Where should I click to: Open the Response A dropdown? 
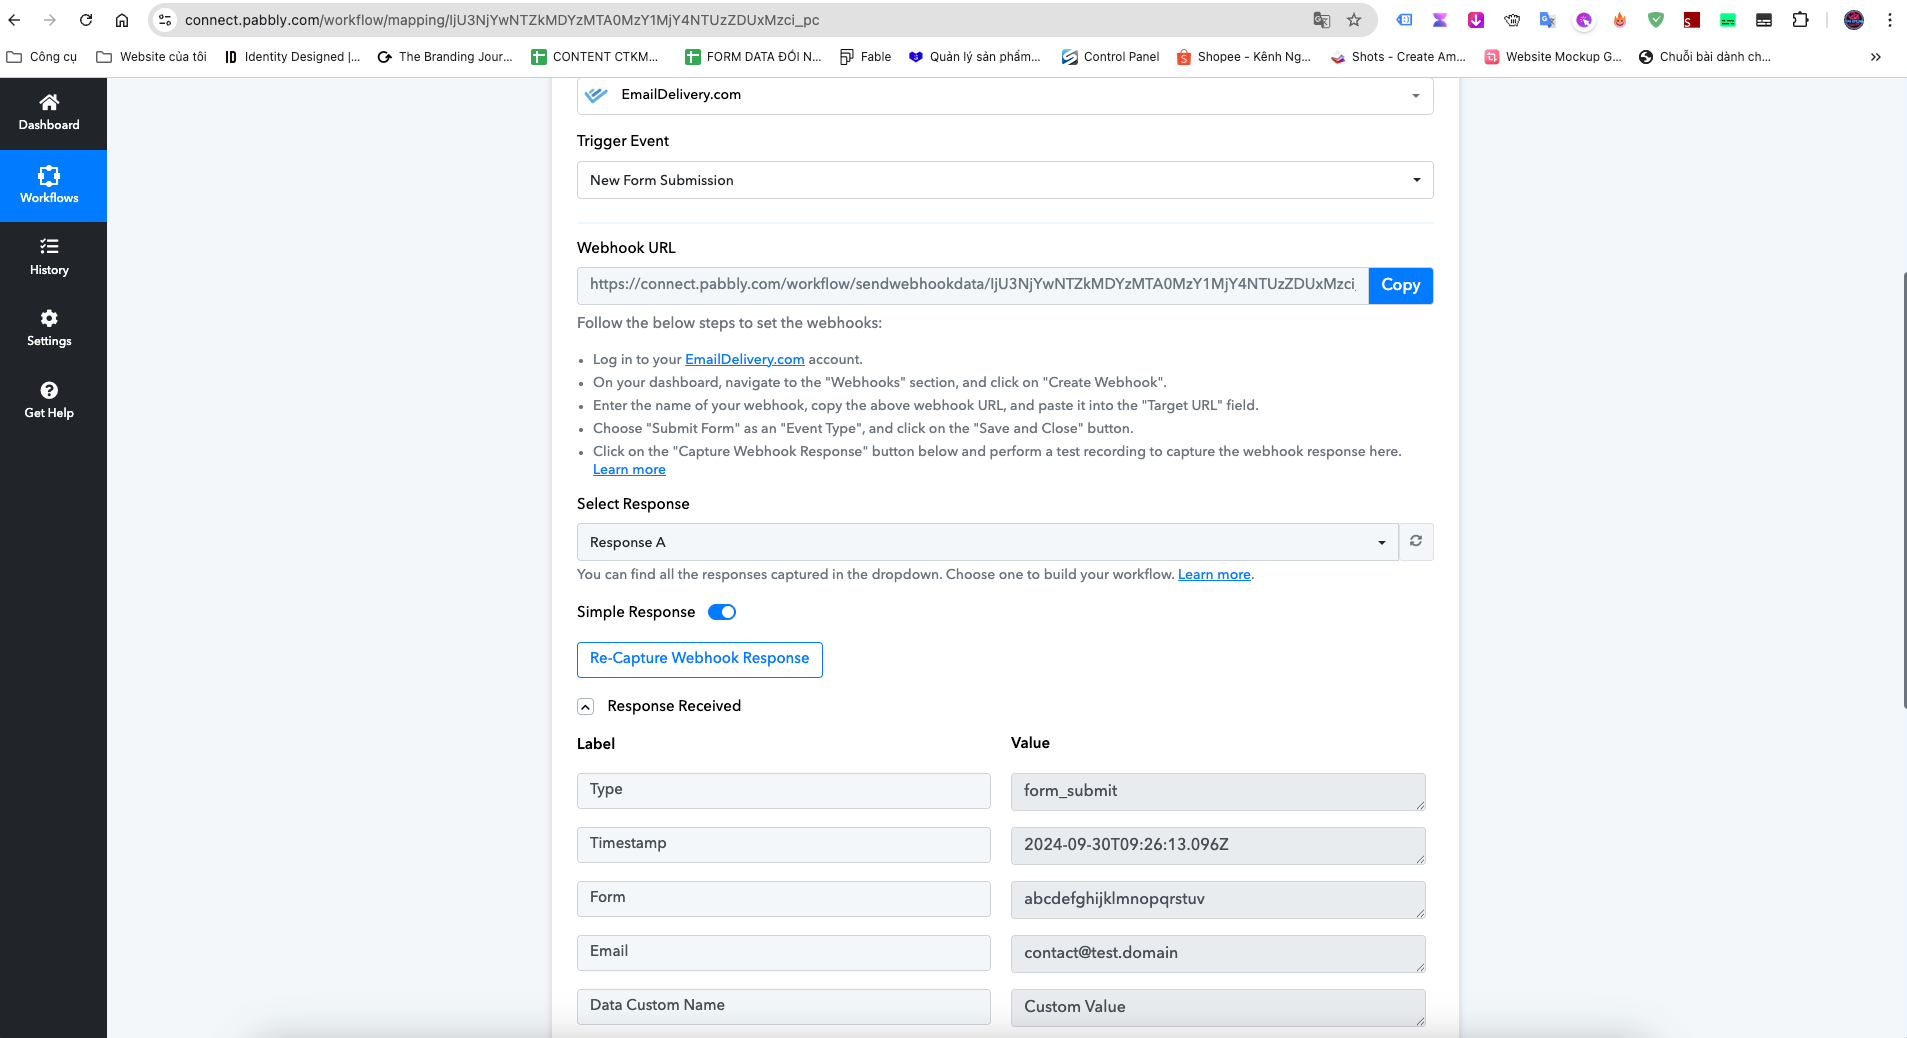pyautogui.click(x=987, y=542)
